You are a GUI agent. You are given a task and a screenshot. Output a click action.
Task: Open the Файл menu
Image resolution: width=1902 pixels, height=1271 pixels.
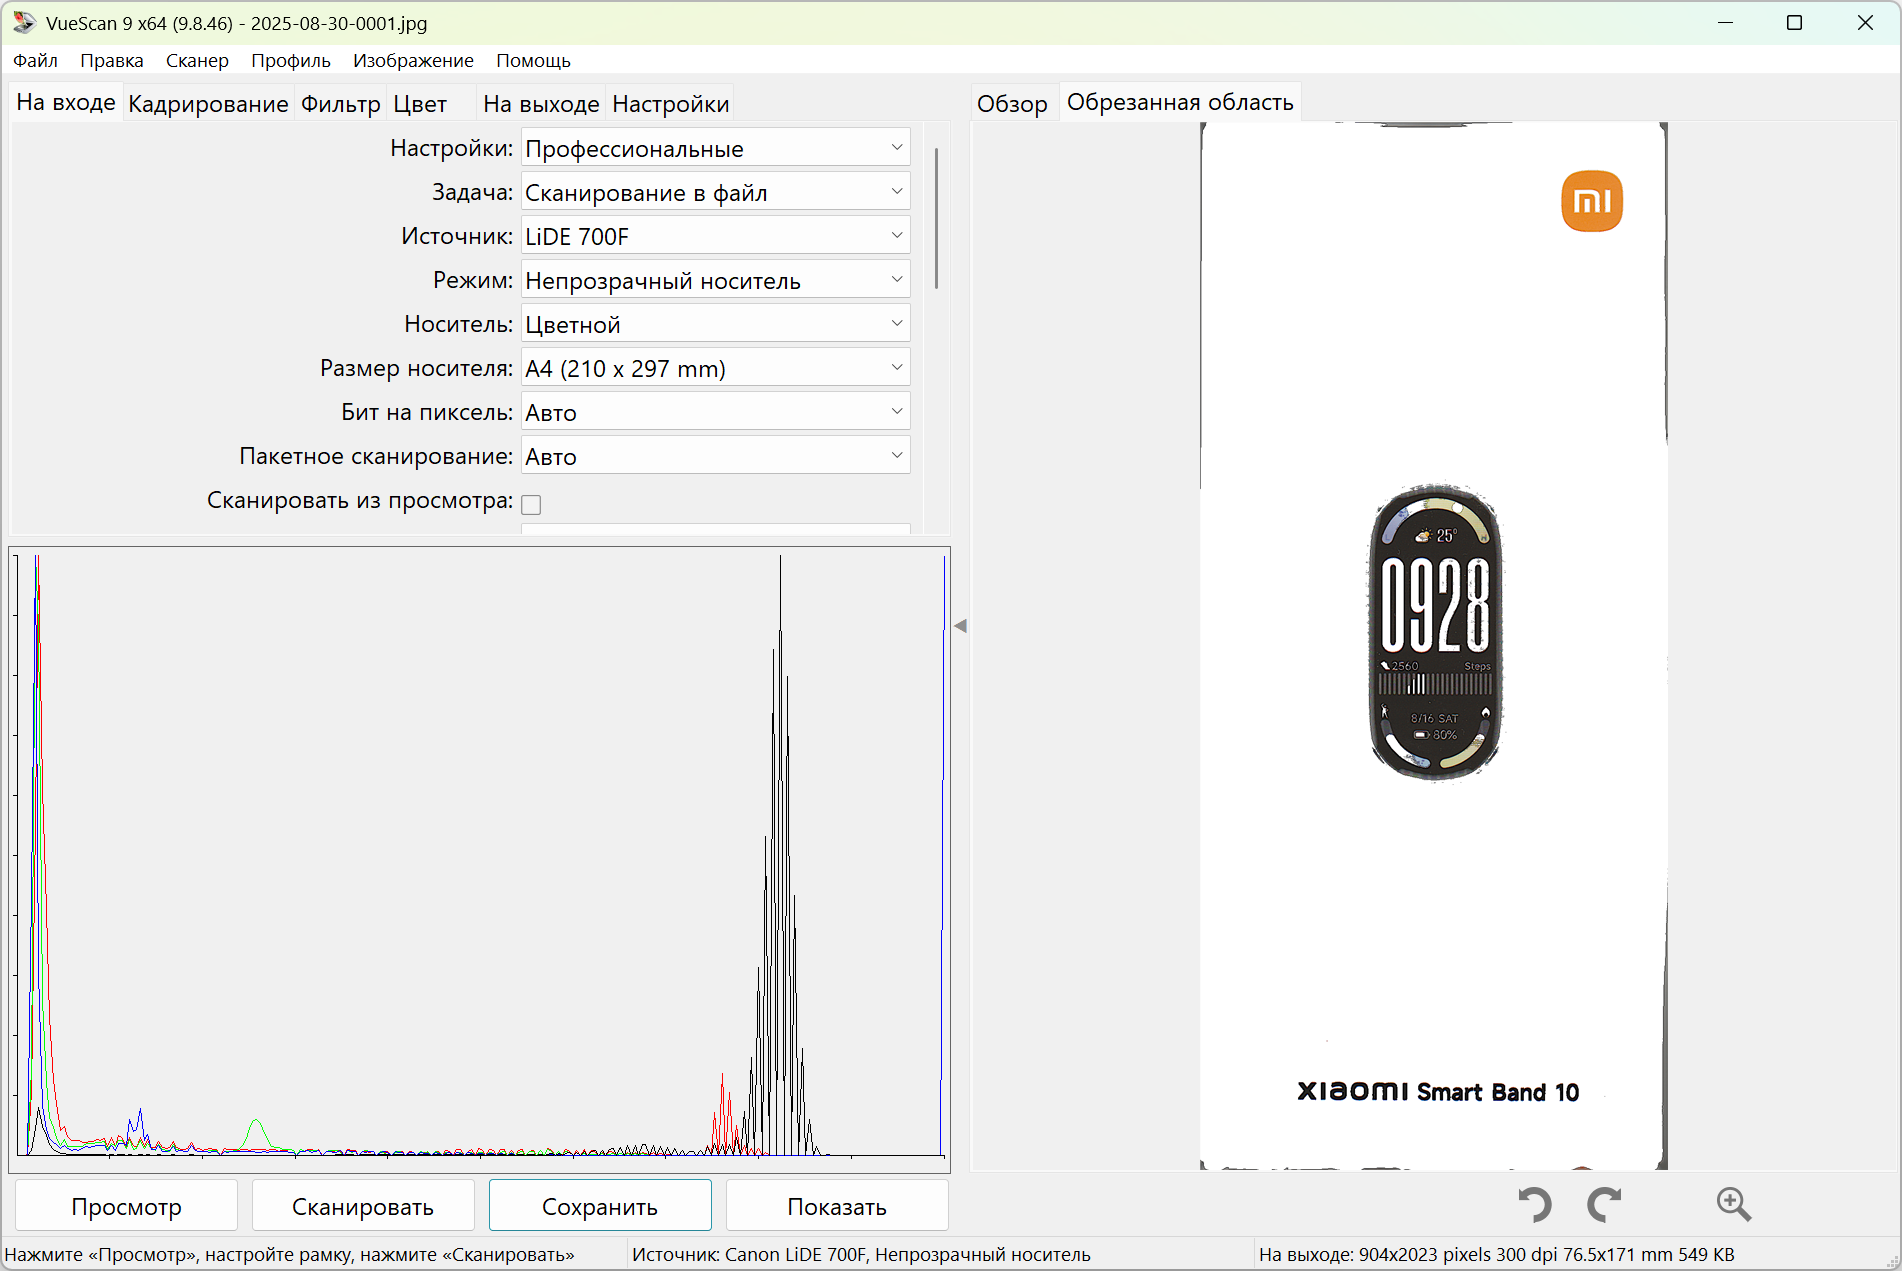35,60
